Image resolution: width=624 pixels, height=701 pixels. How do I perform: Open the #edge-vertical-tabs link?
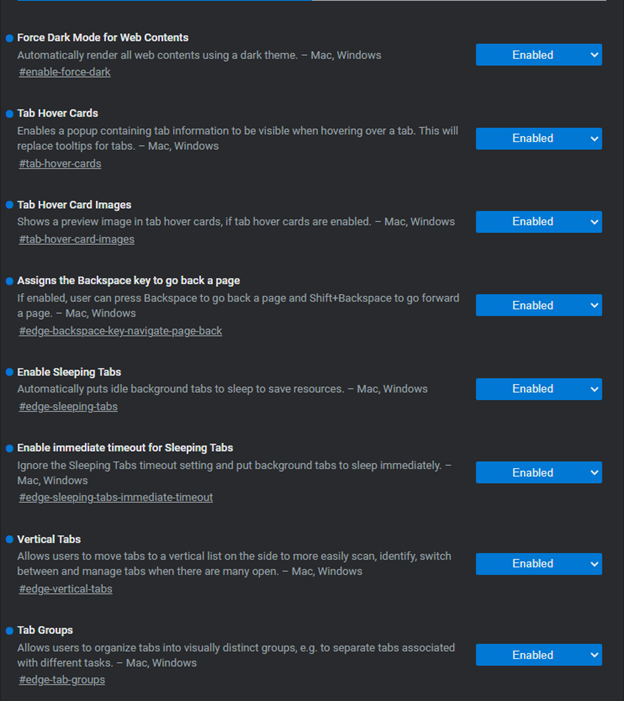pyautogui.click(x=66, y=589)
